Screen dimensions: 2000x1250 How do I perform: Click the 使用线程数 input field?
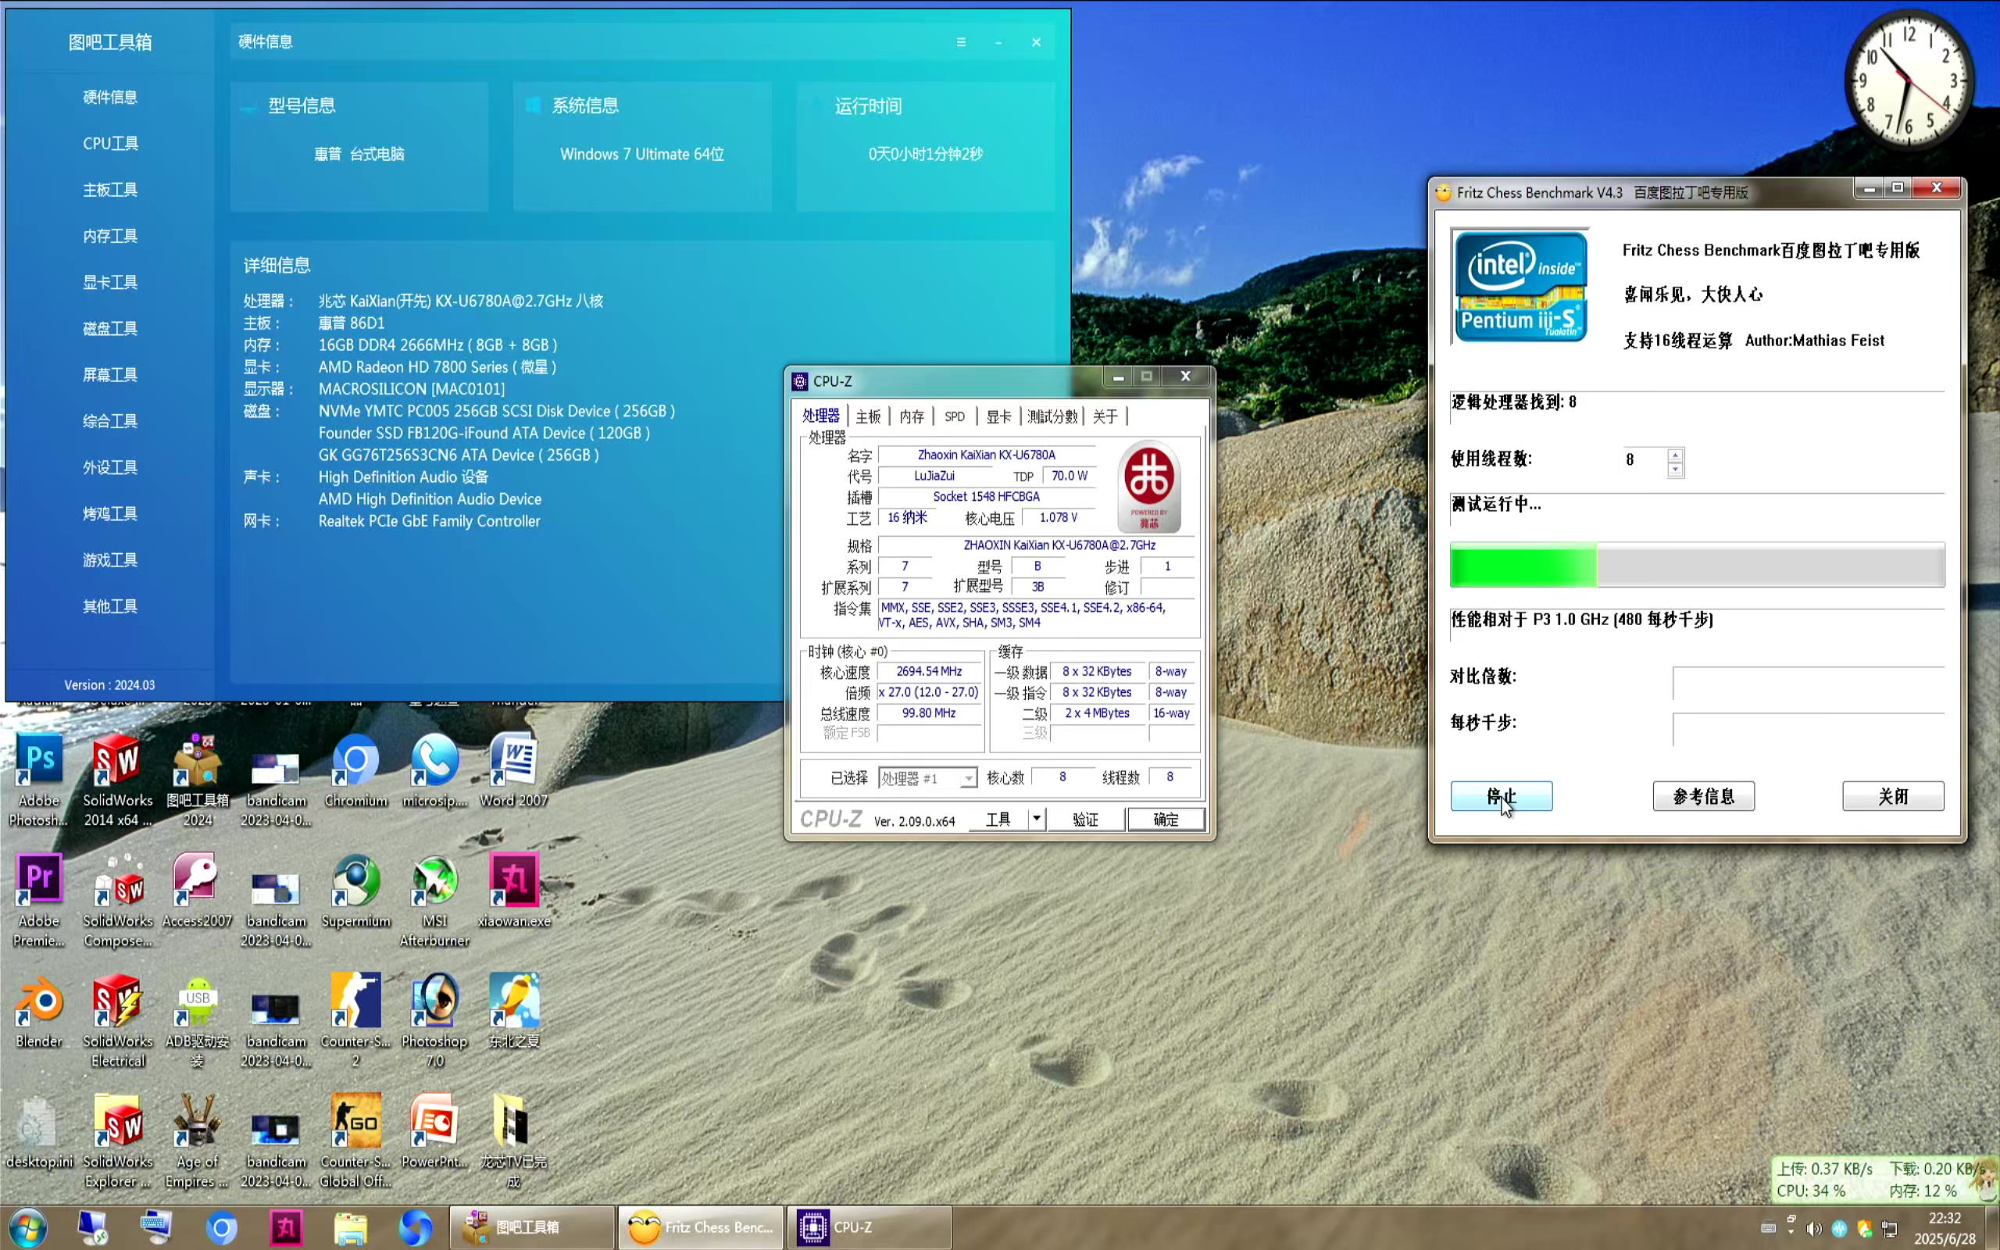[x=1645, y=460]
